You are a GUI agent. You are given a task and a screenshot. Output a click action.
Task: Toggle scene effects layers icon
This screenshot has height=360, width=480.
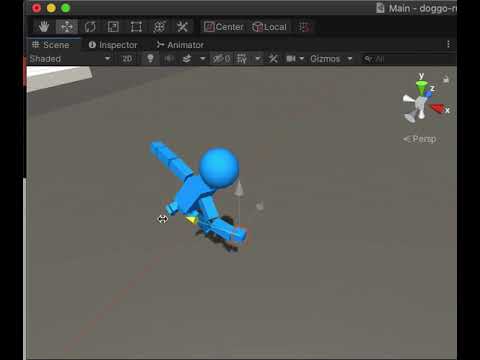click(x=187, y=59)
